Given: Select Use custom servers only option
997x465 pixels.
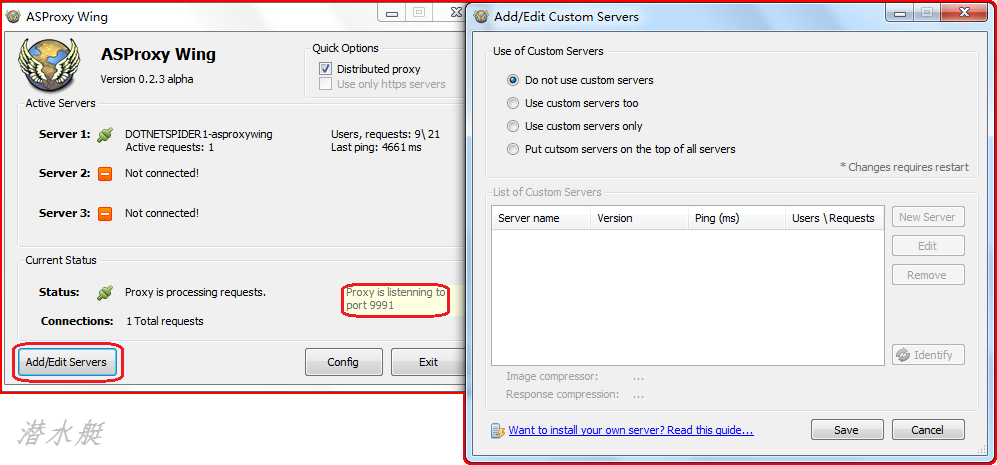Looking at the screenshot, I should (x=513, y=126).
